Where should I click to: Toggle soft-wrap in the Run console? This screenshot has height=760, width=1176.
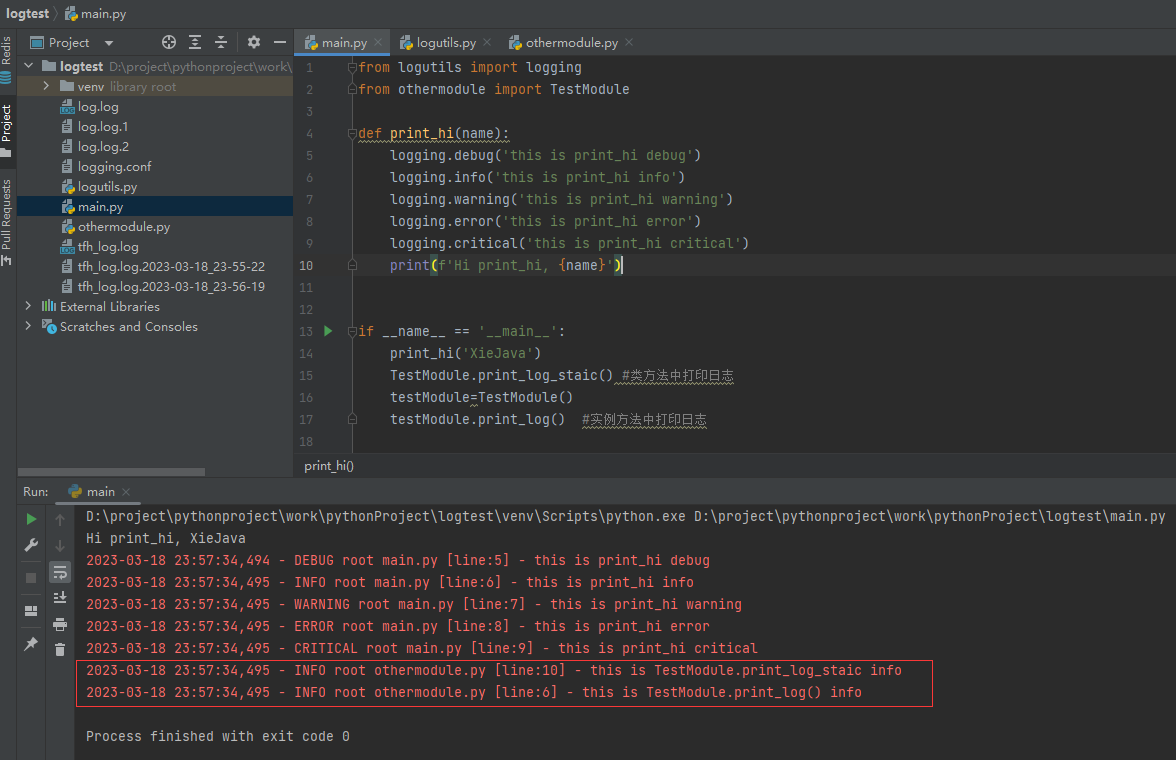click(60, 572)
